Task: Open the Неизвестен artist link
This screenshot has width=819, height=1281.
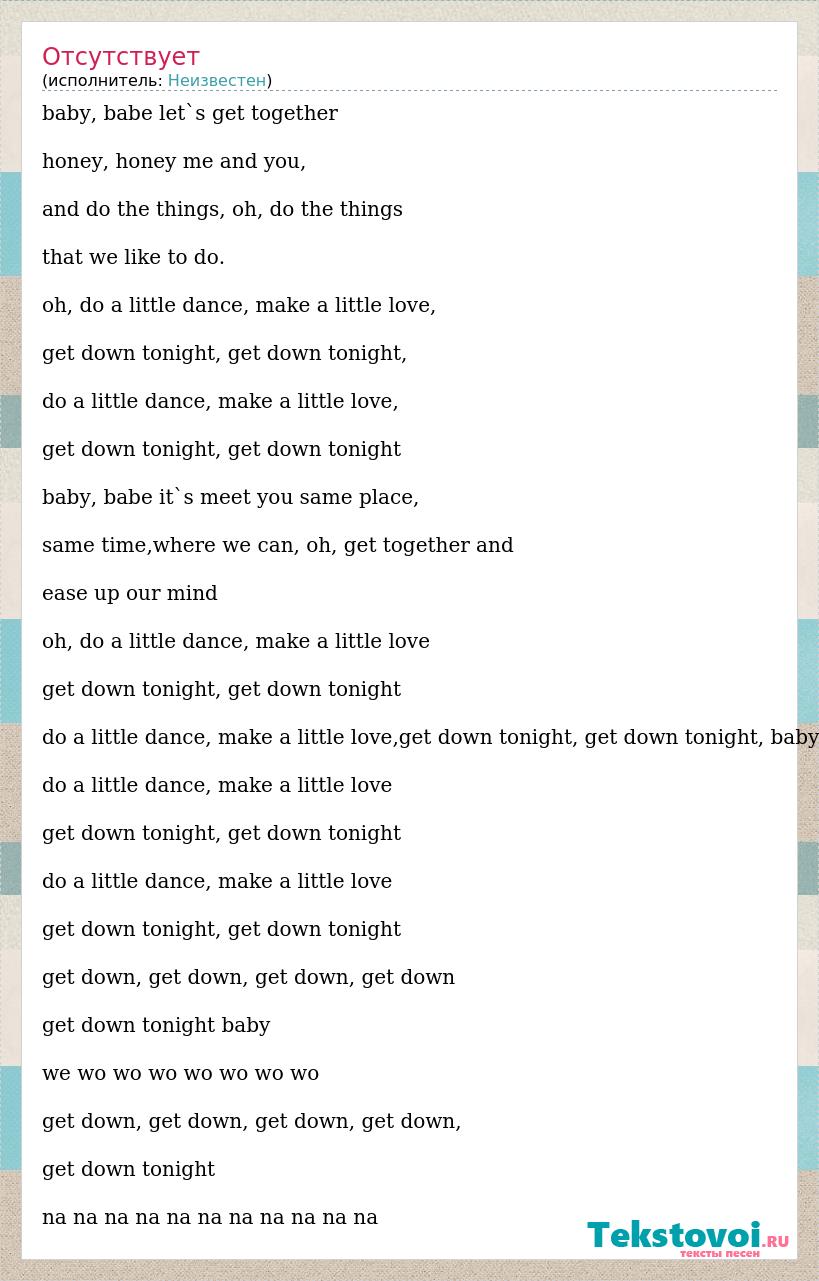Action: pyautogui.click(x=217, y=81)
